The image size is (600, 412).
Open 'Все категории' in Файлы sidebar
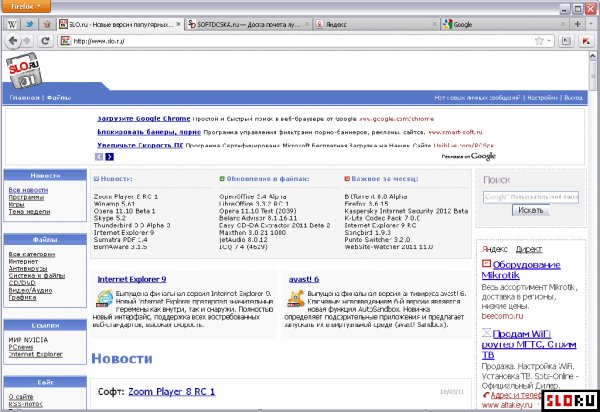(x=32, y=254)
